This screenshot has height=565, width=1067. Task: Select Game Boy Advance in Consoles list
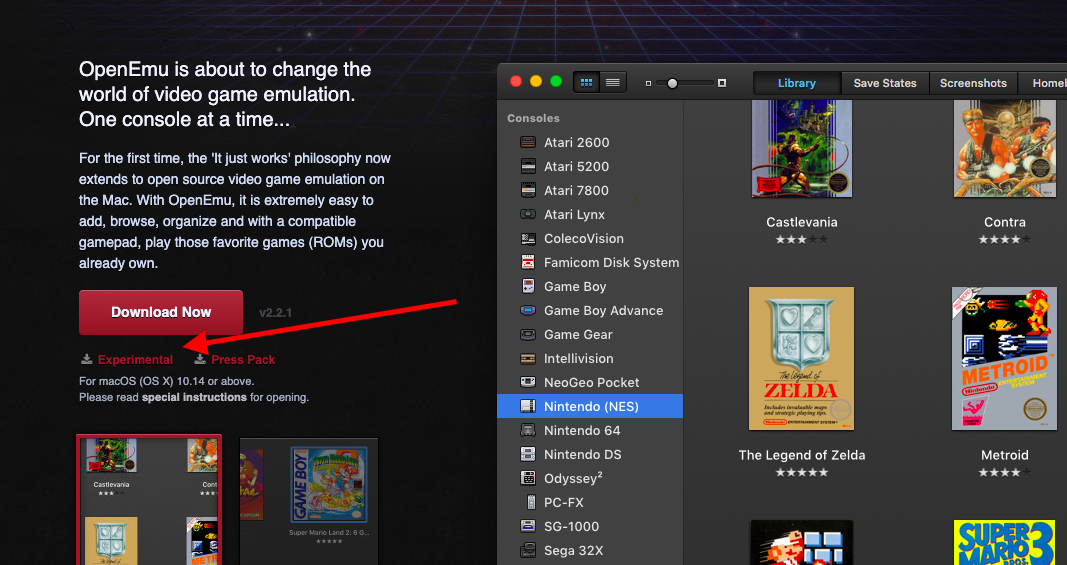click(x=590, y=310)
